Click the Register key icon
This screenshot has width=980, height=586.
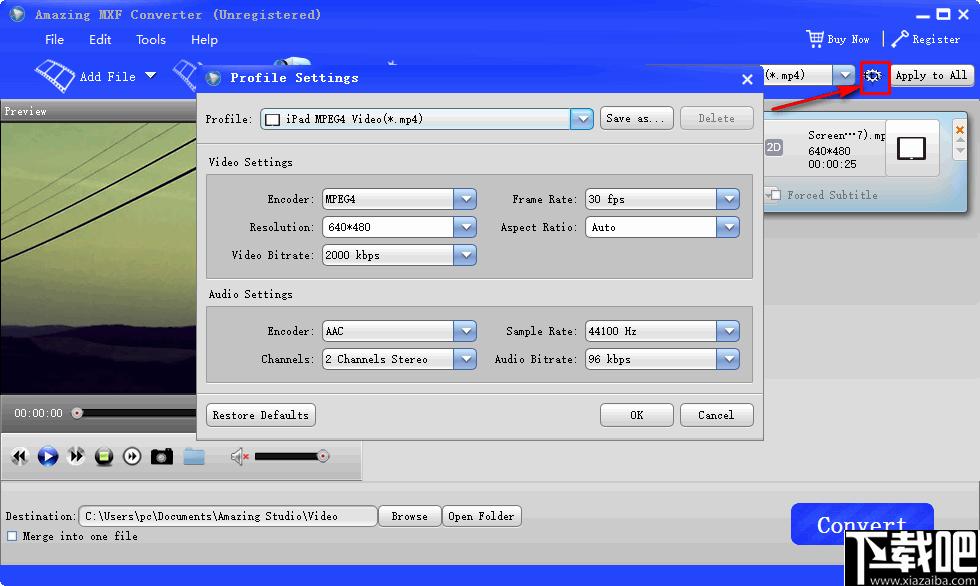coord(900,39)
